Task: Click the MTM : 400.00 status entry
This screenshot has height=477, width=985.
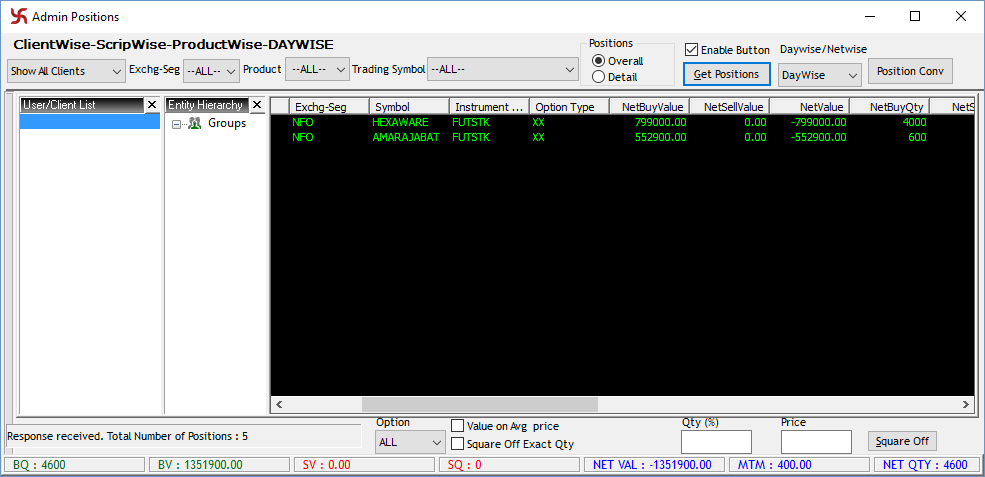Action: [799, 465]
